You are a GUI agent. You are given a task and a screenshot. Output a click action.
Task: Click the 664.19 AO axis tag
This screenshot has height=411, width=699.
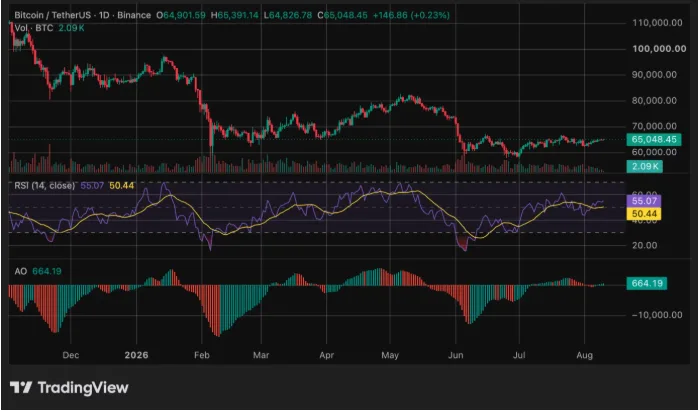(x=646, y=283)
